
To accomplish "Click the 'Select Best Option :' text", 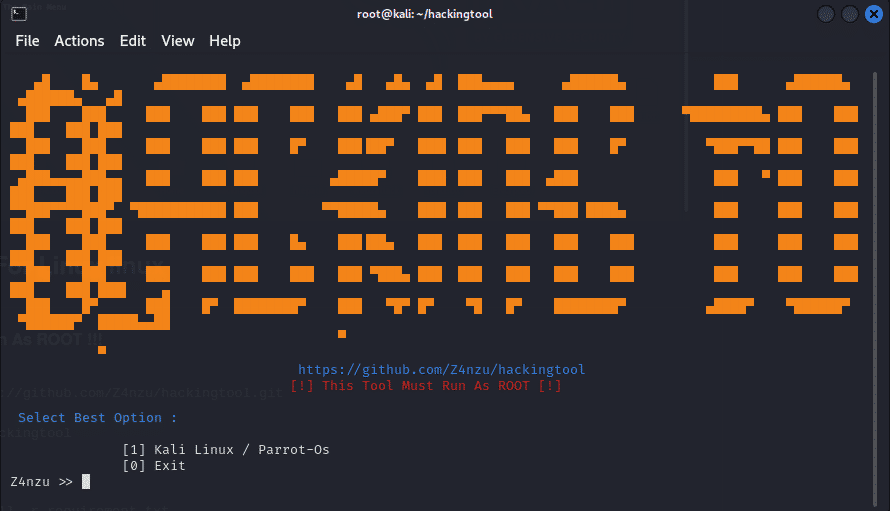I will click(97, 418).
